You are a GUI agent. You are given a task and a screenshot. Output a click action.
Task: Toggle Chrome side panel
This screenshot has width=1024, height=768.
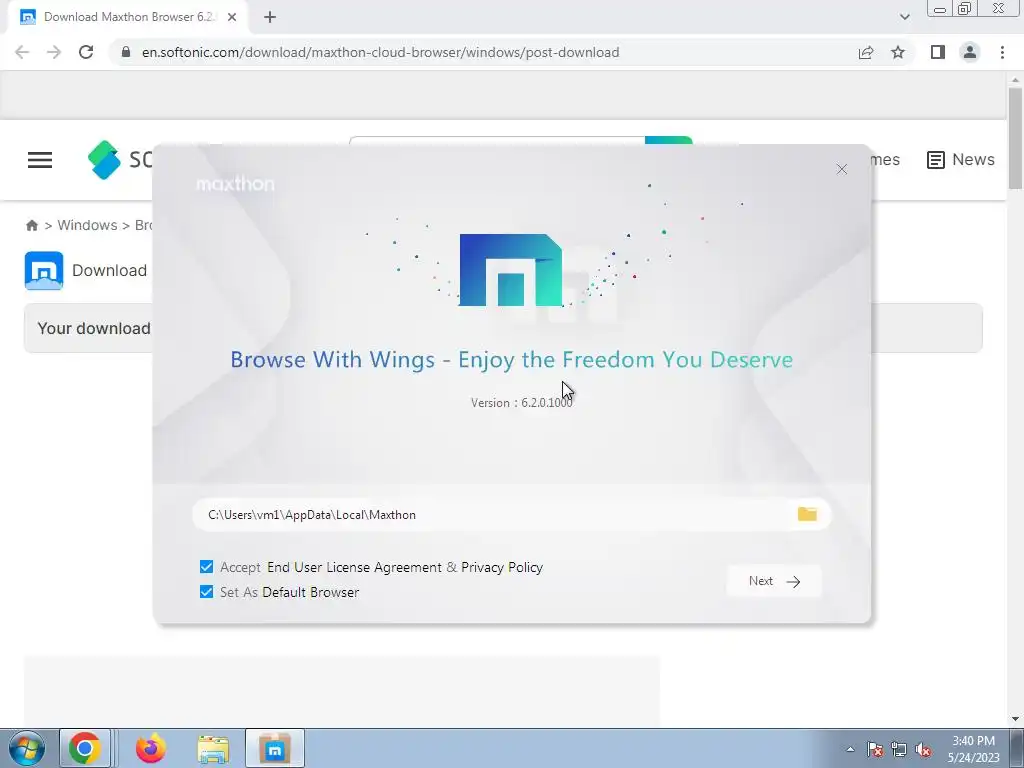pyautogui.click(x=938, y=52)
